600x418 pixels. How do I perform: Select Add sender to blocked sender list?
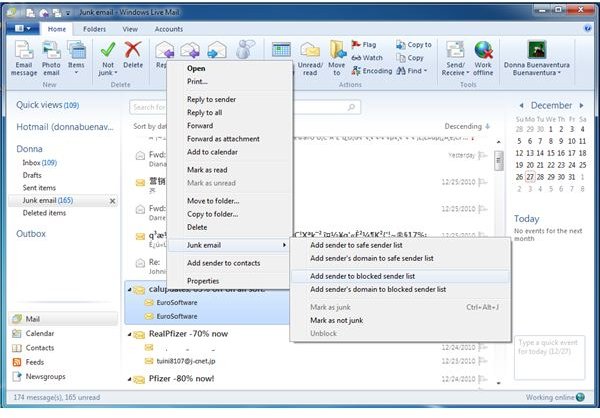pyautogui.click(x=400, y=276)
